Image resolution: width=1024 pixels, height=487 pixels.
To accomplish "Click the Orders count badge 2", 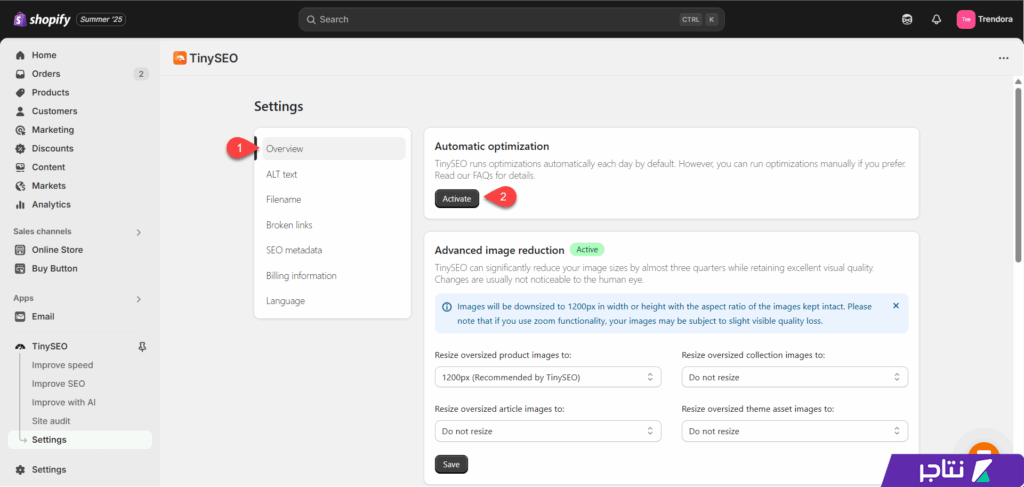I will [x=141, y=74].
